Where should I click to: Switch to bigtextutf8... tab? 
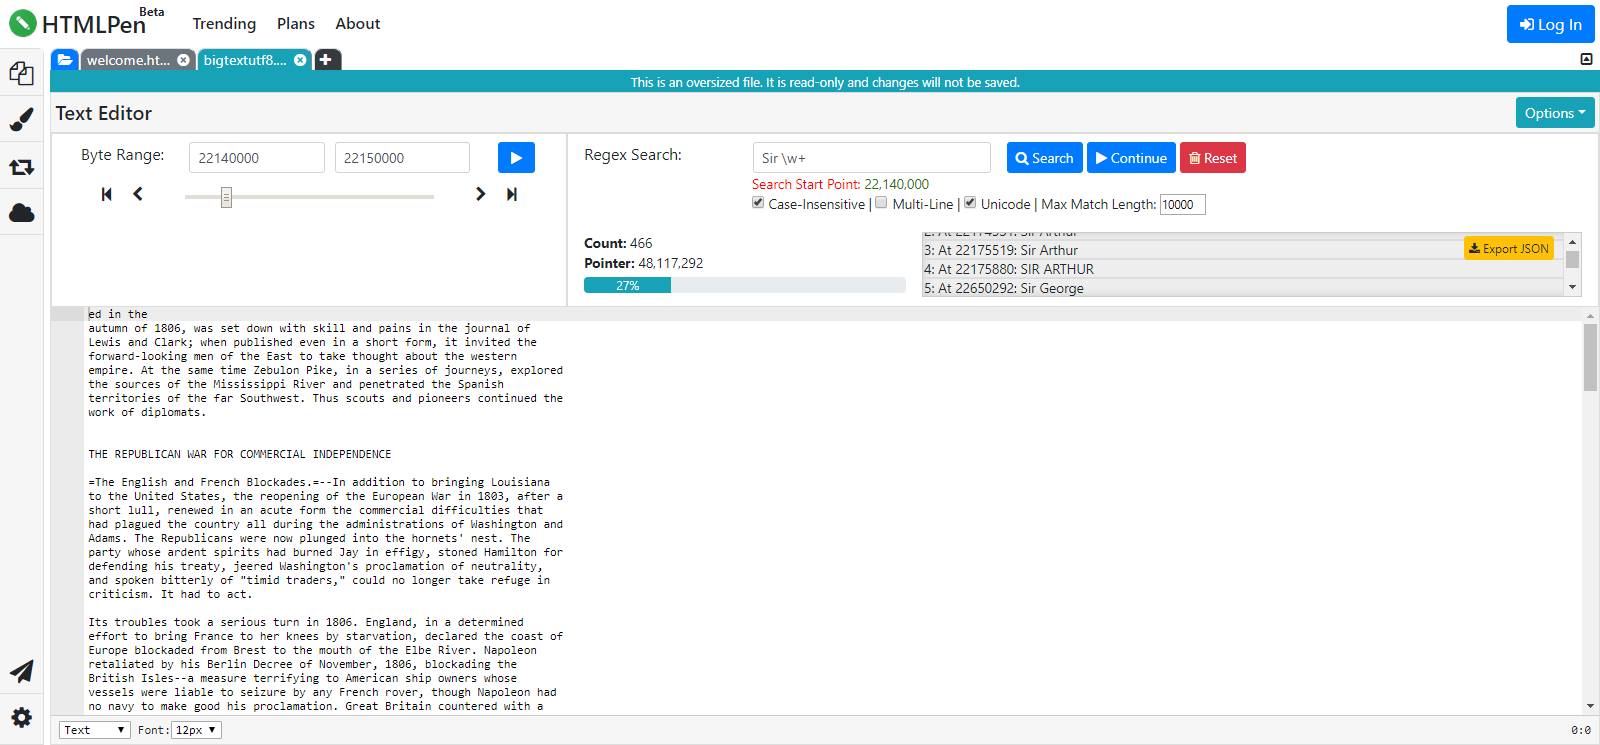tap(245, 60)
